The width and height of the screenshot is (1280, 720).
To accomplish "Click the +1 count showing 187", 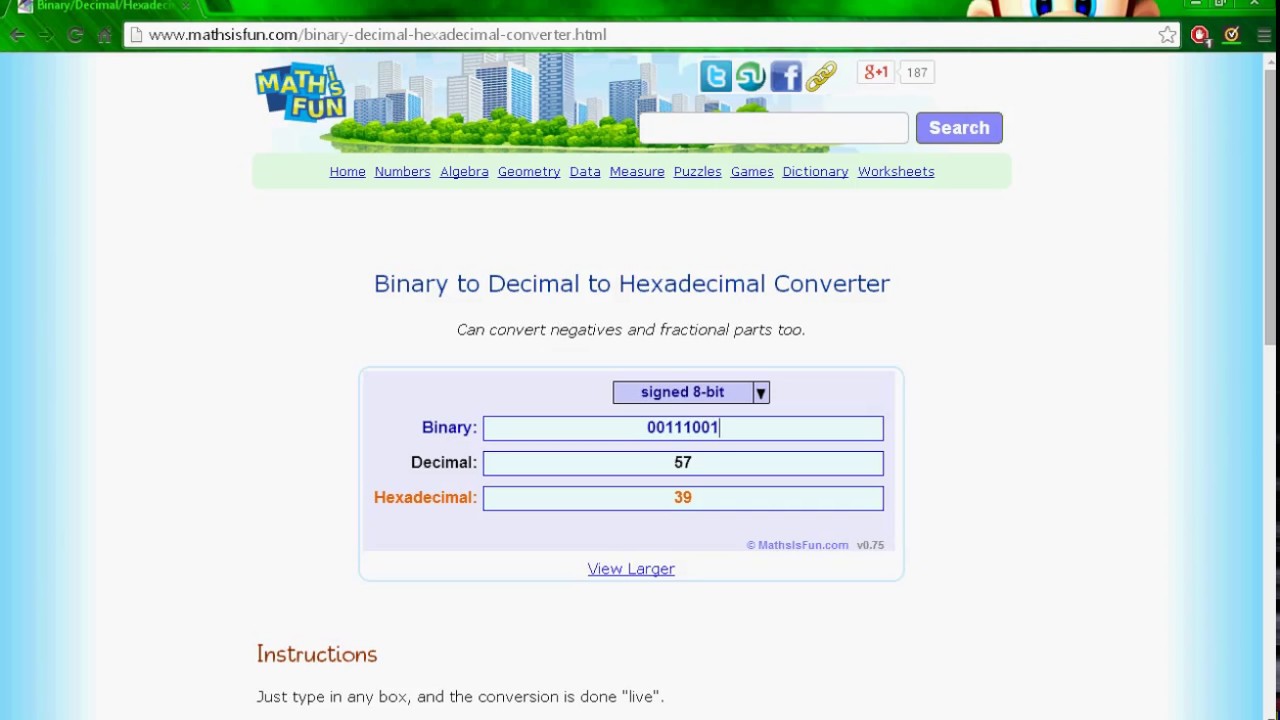I will 917,72.
